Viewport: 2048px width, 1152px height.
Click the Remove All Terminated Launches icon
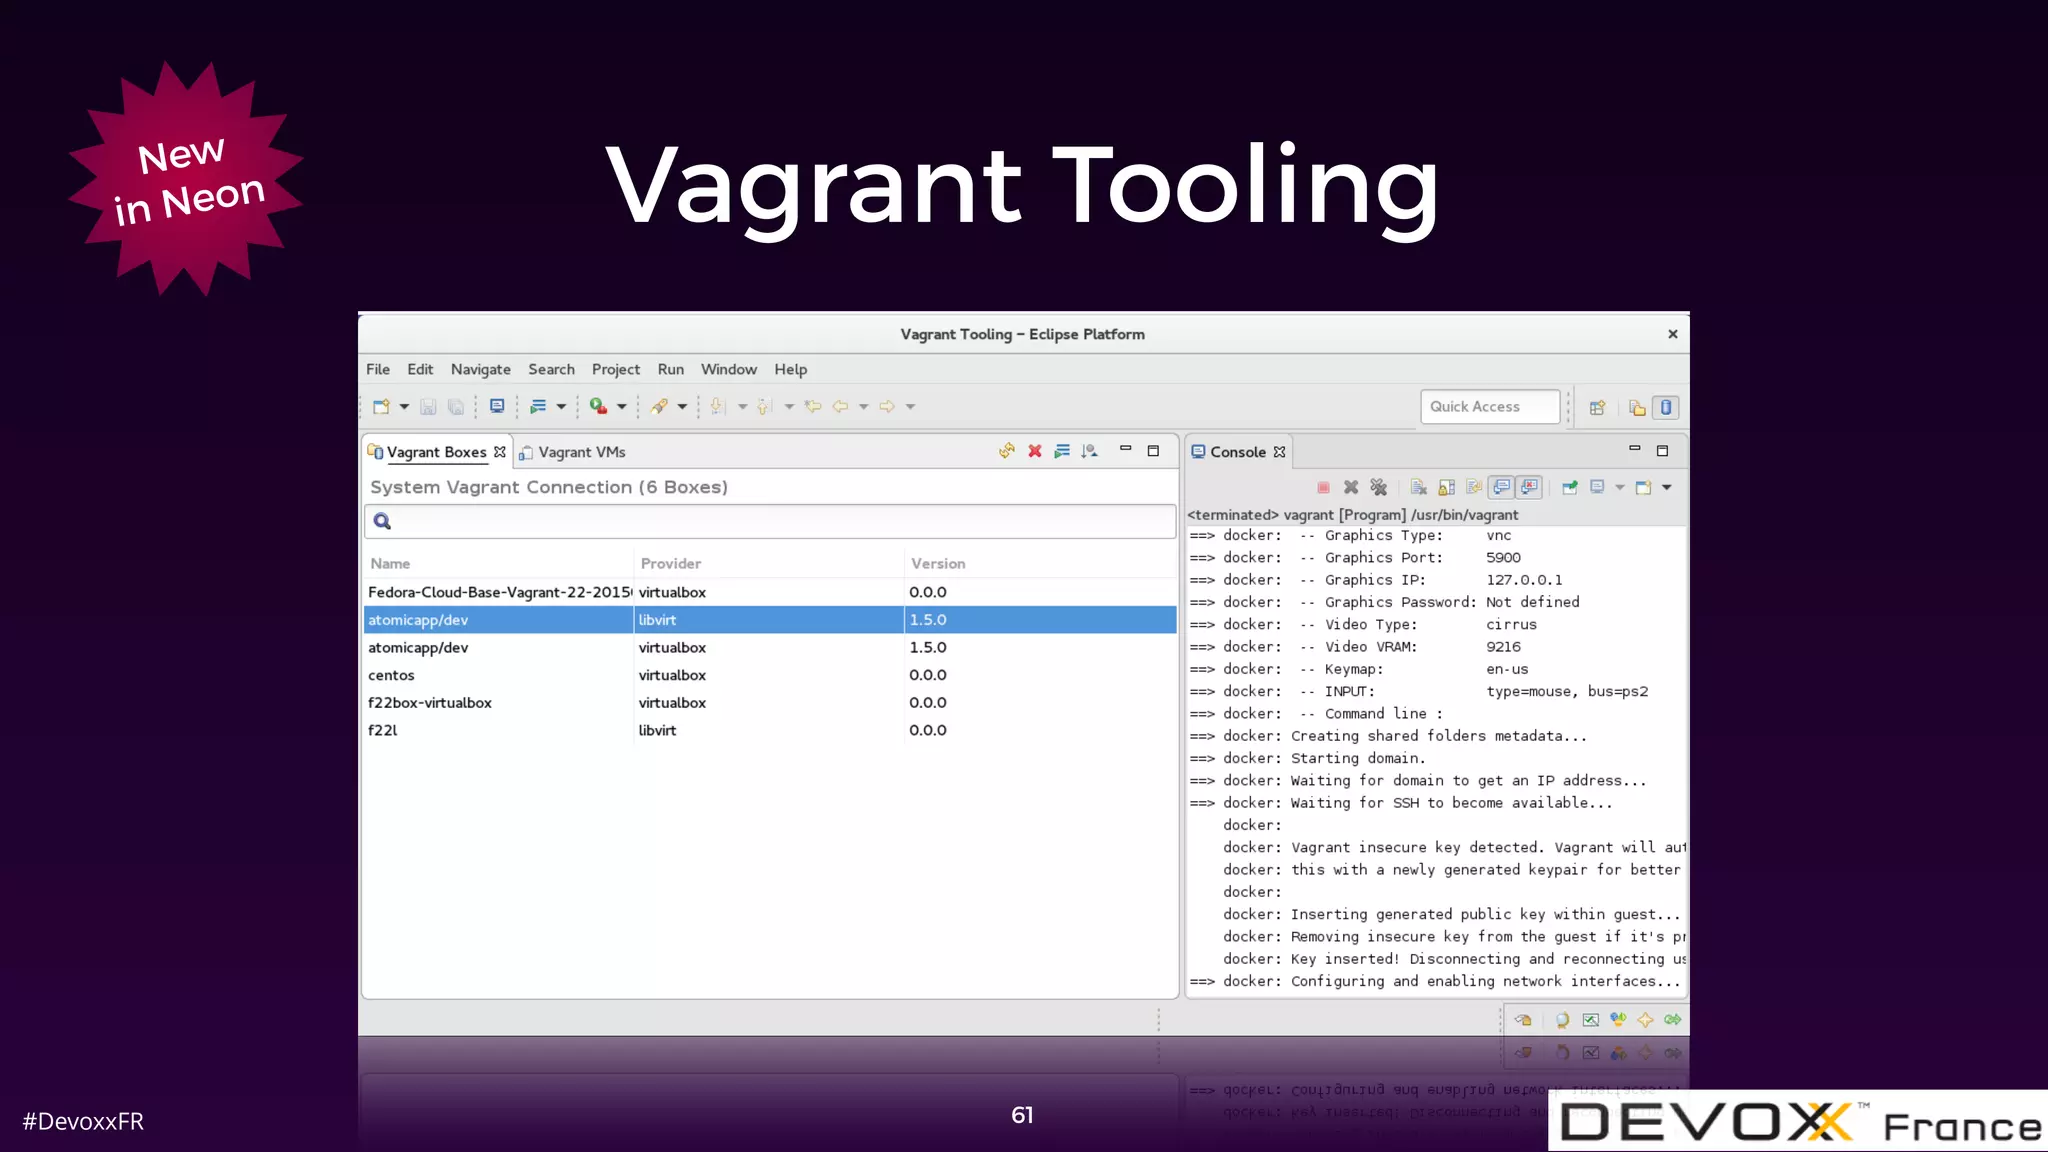1379,487
